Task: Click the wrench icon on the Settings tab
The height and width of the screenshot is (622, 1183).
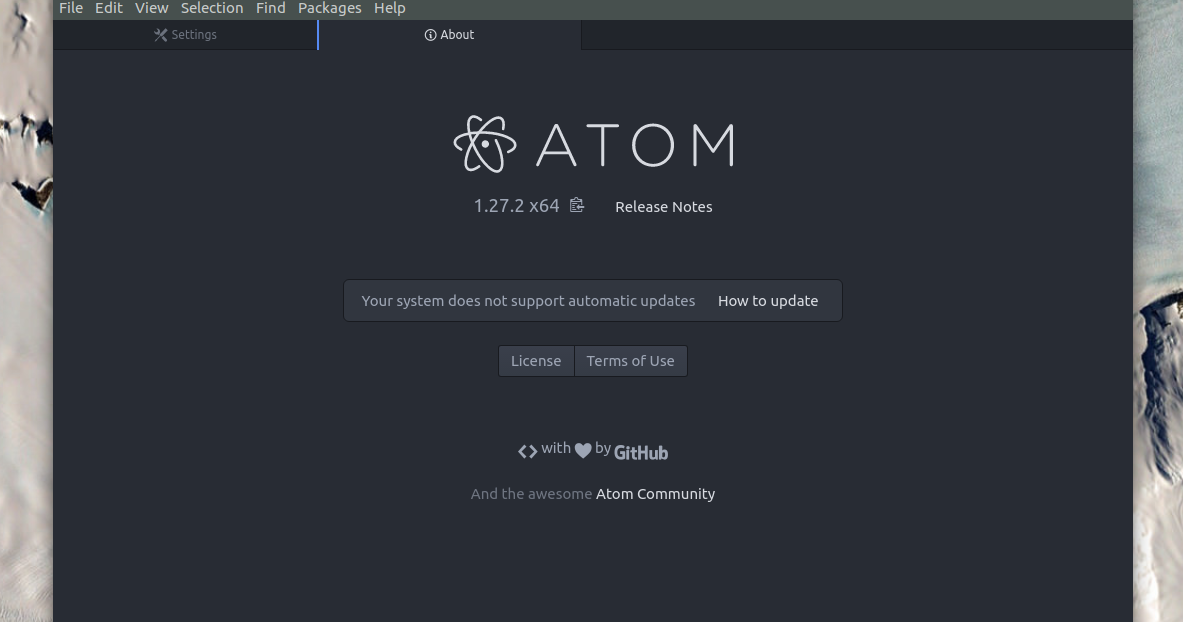Action: (160, 34)
